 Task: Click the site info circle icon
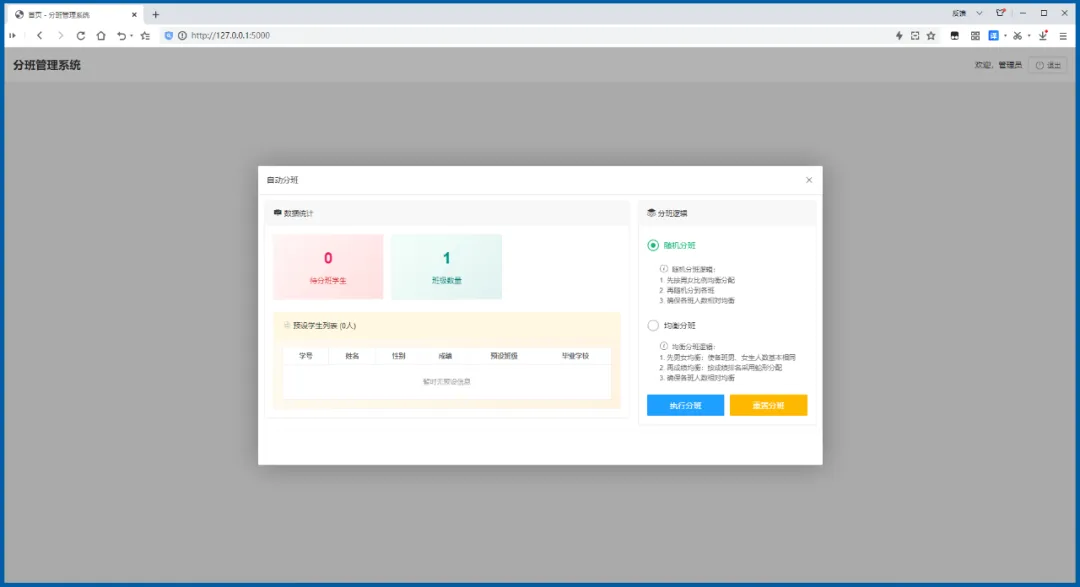point(183,35)
